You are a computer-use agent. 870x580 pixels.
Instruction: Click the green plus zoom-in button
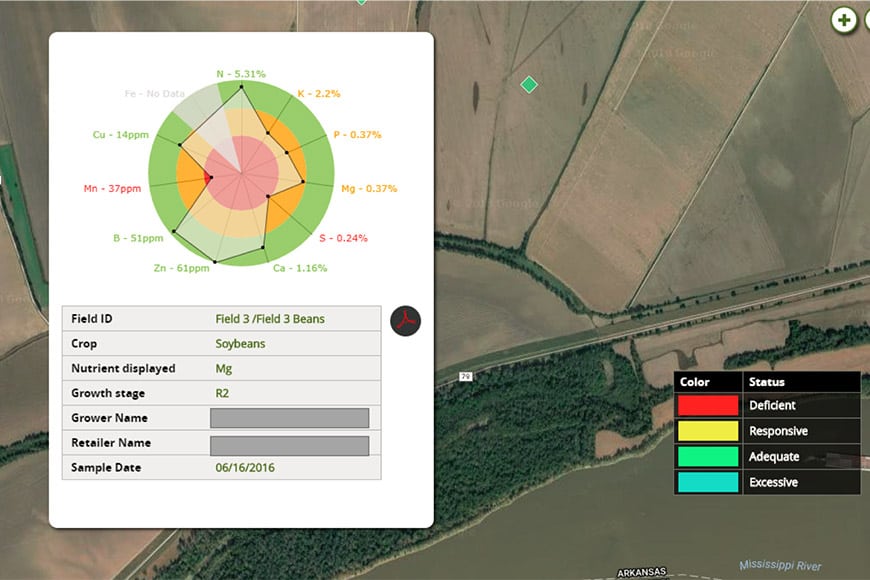click(x=844, y=20)
